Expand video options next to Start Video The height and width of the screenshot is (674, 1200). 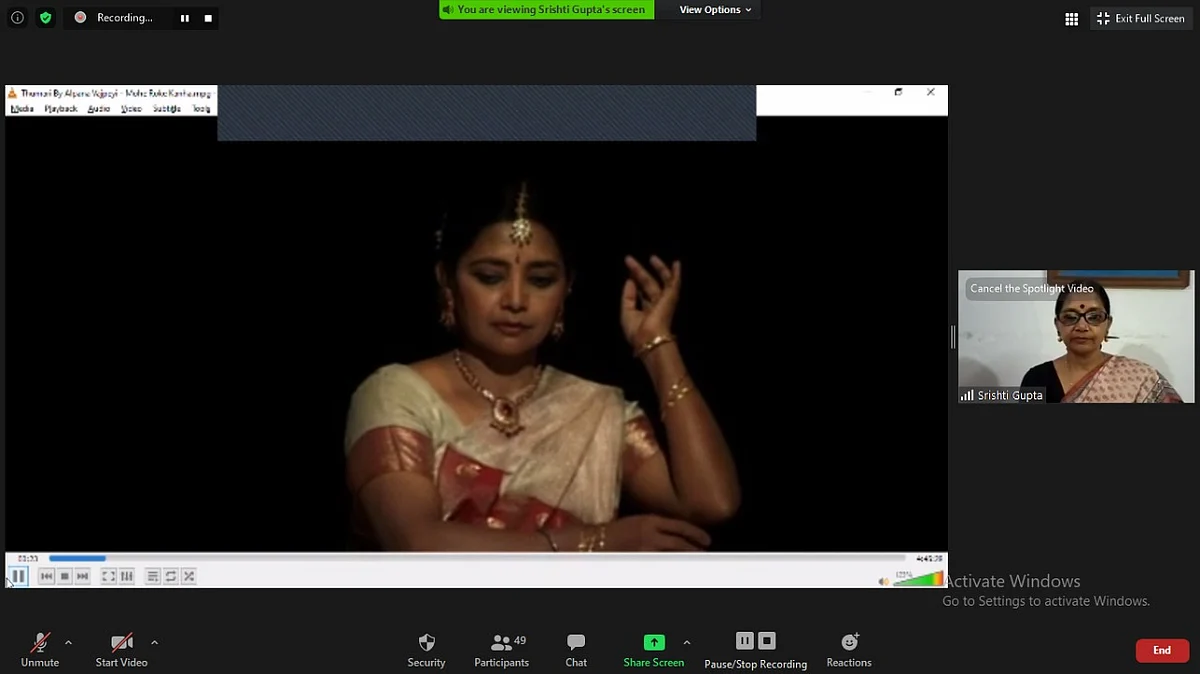tap(154, 642)
